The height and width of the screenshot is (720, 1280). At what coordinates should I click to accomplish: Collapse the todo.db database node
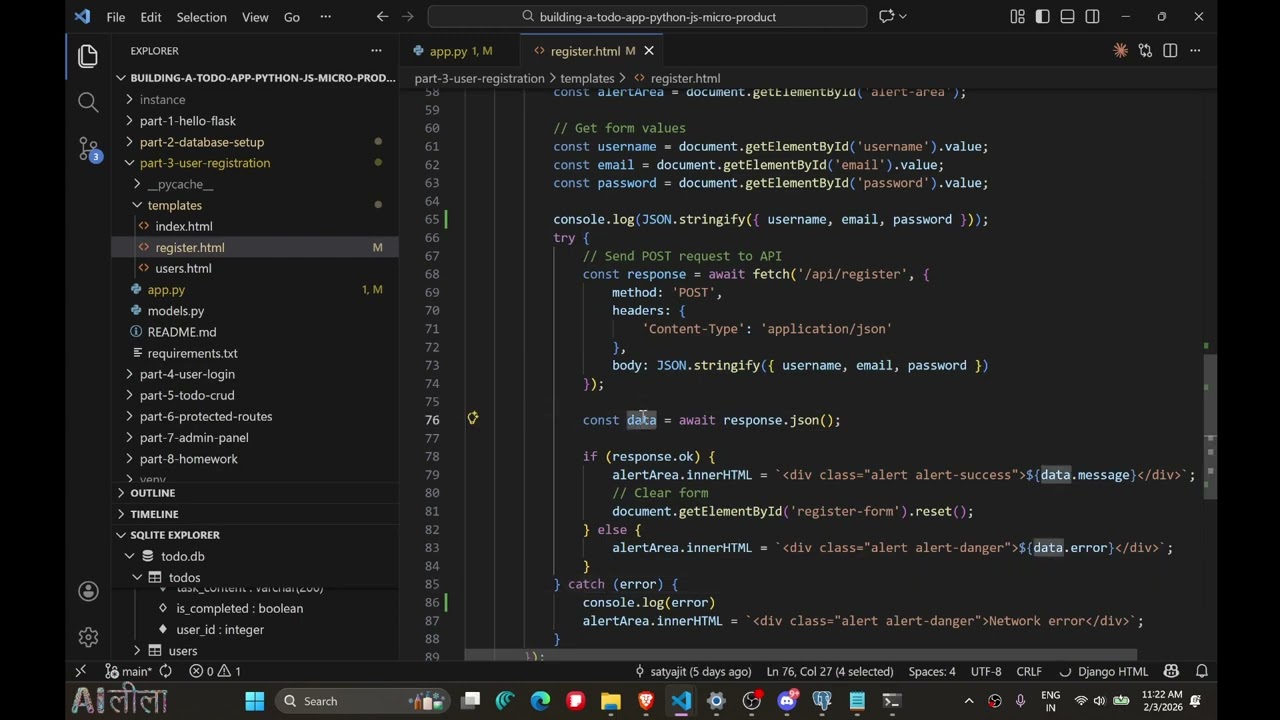click(129, 556)
